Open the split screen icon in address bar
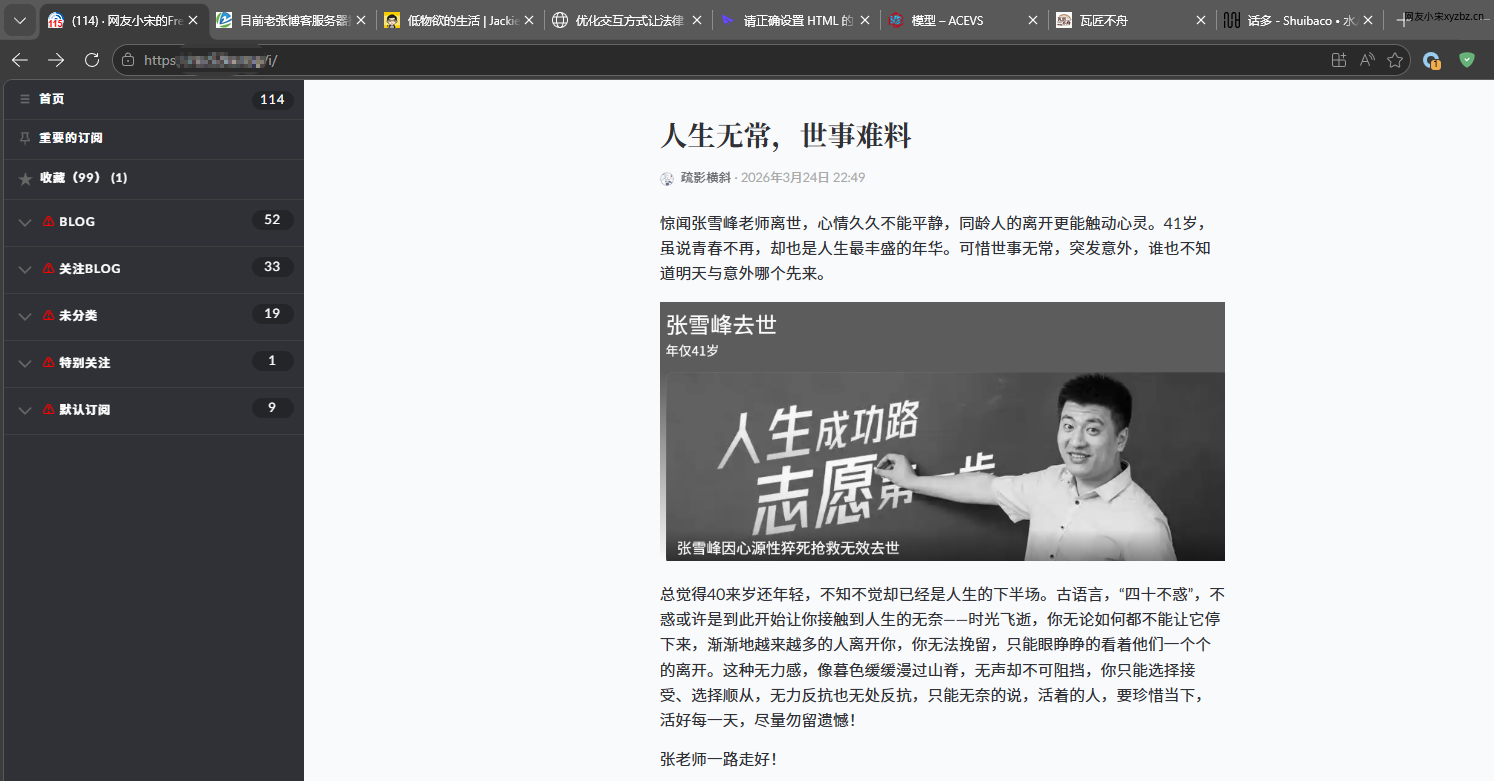Image resolution: width=1494 pixels, height=781 pixels. (x=1339, y=60)
